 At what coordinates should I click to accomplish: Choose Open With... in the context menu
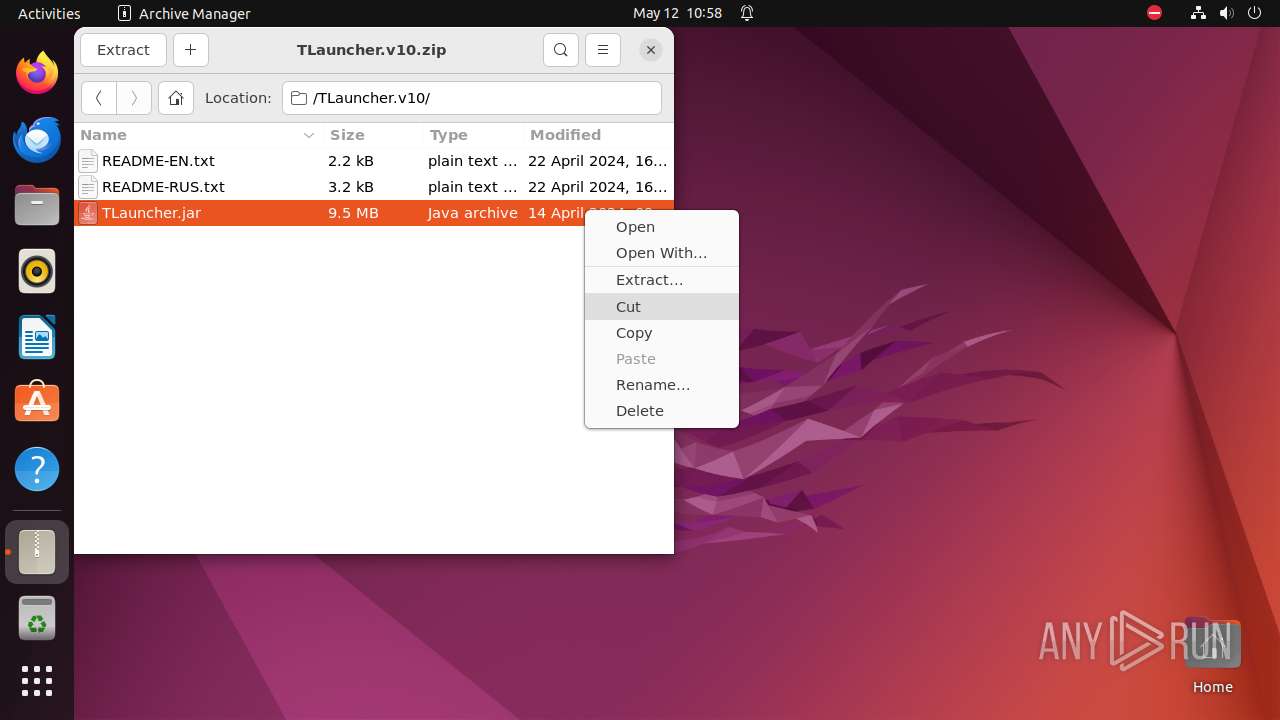click(x=661, y=253)
